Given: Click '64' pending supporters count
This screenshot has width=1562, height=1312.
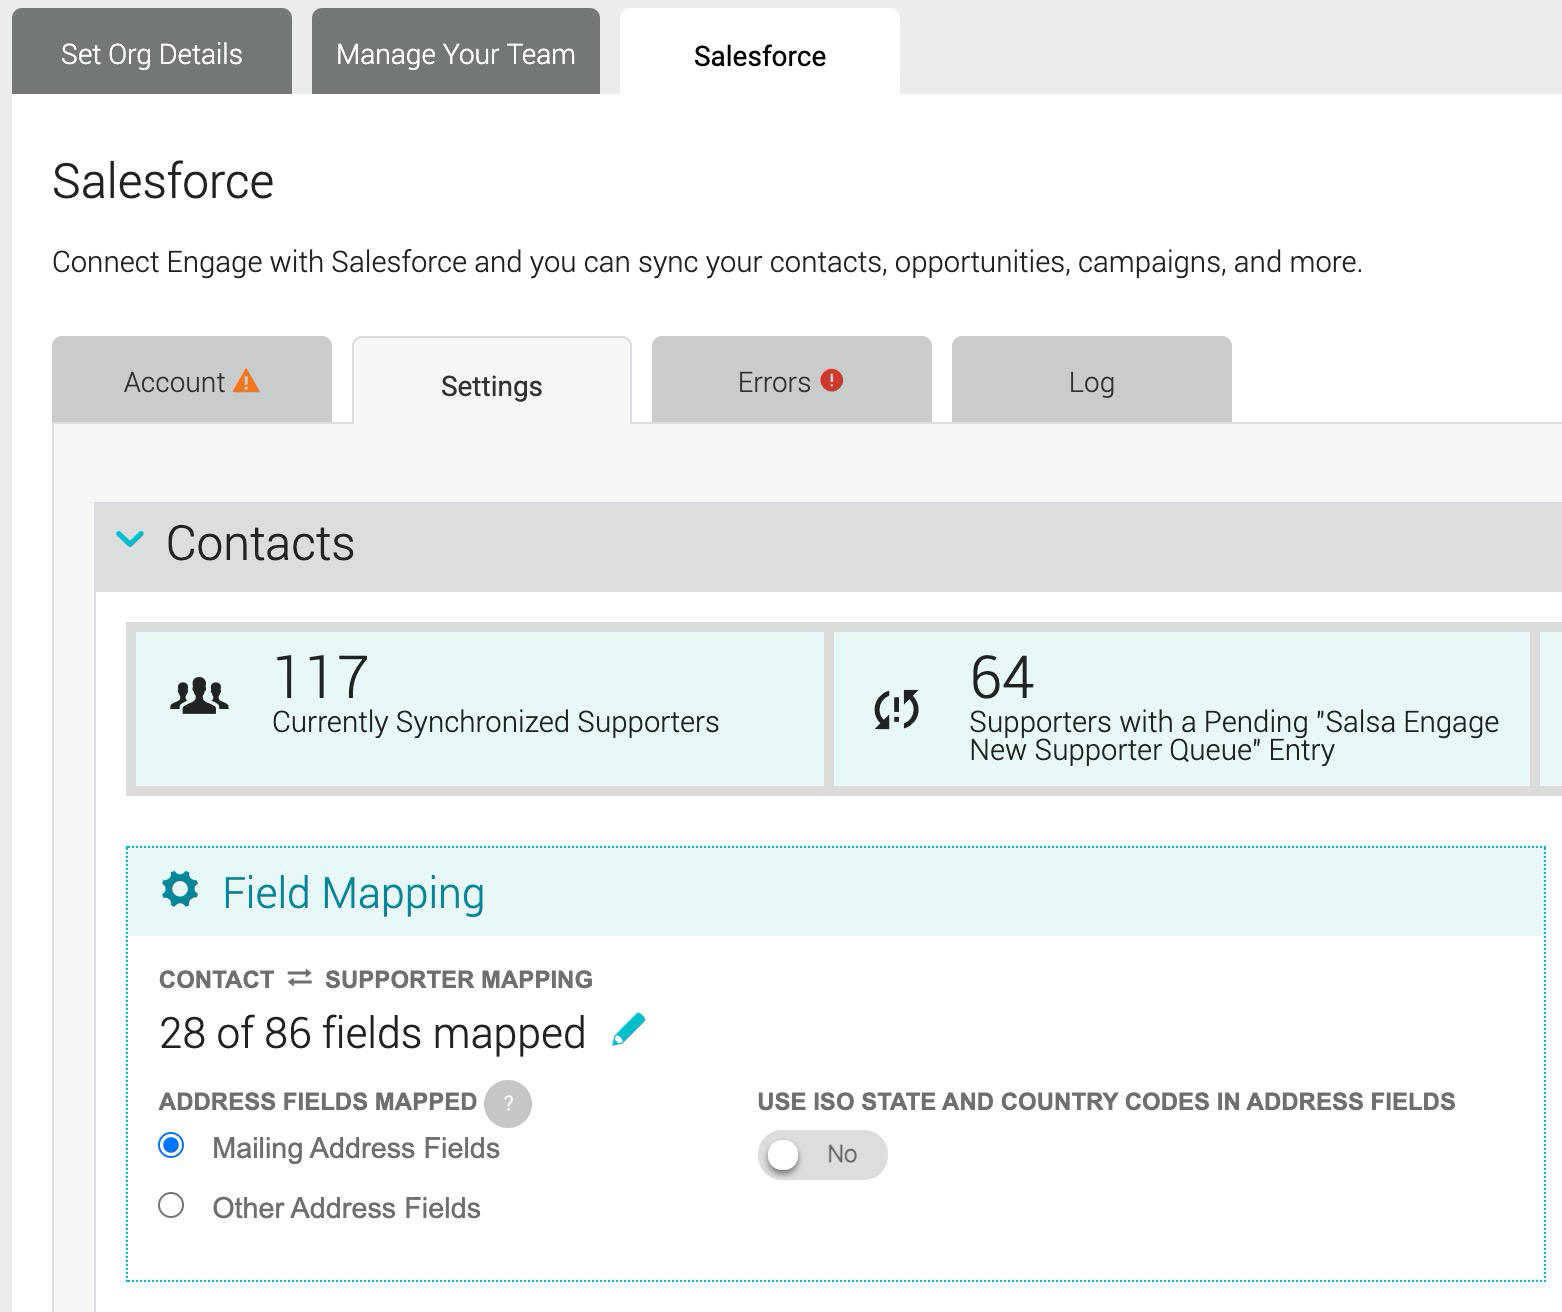Looking at the screenshot, I should (1002, 677).
